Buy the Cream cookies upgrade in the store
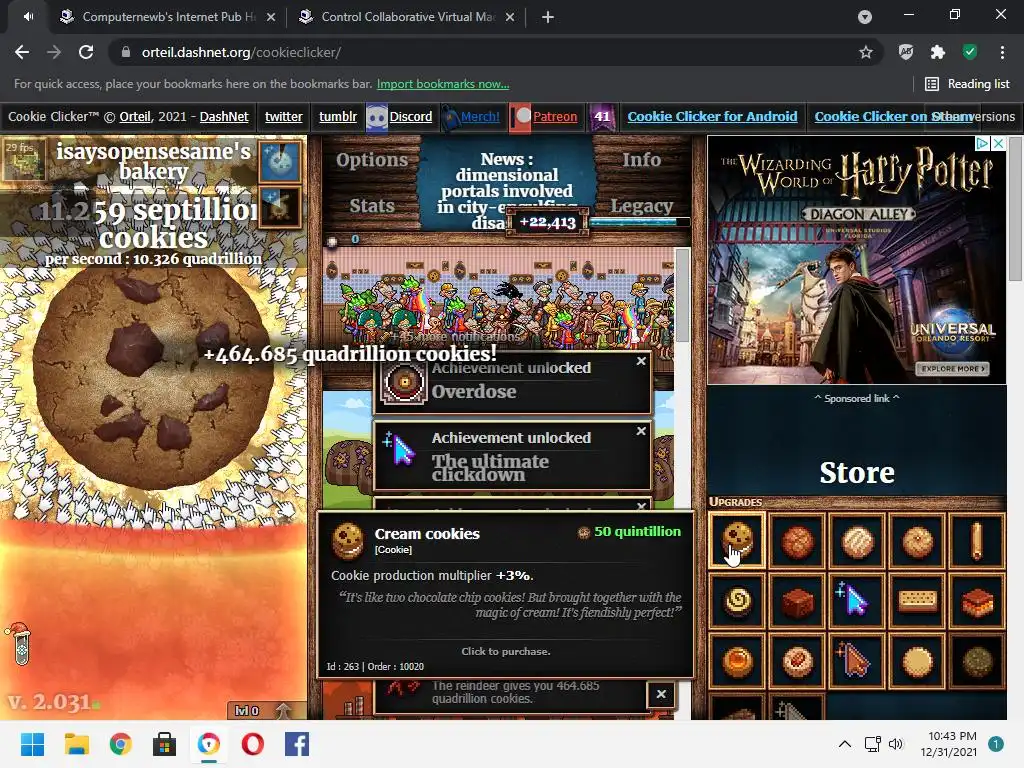The height and width of the screenshot is (768, 1024). (737, 540)
